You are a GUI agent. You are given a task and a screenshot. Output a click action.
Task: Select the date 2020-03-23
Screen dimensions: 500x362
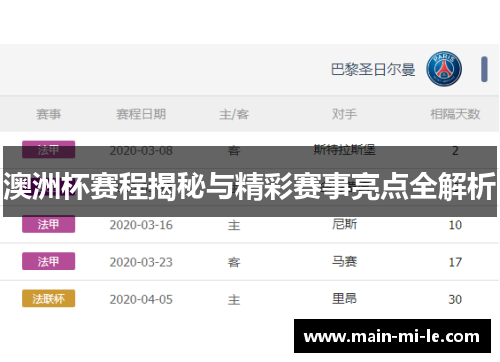(x=141, y=262)
